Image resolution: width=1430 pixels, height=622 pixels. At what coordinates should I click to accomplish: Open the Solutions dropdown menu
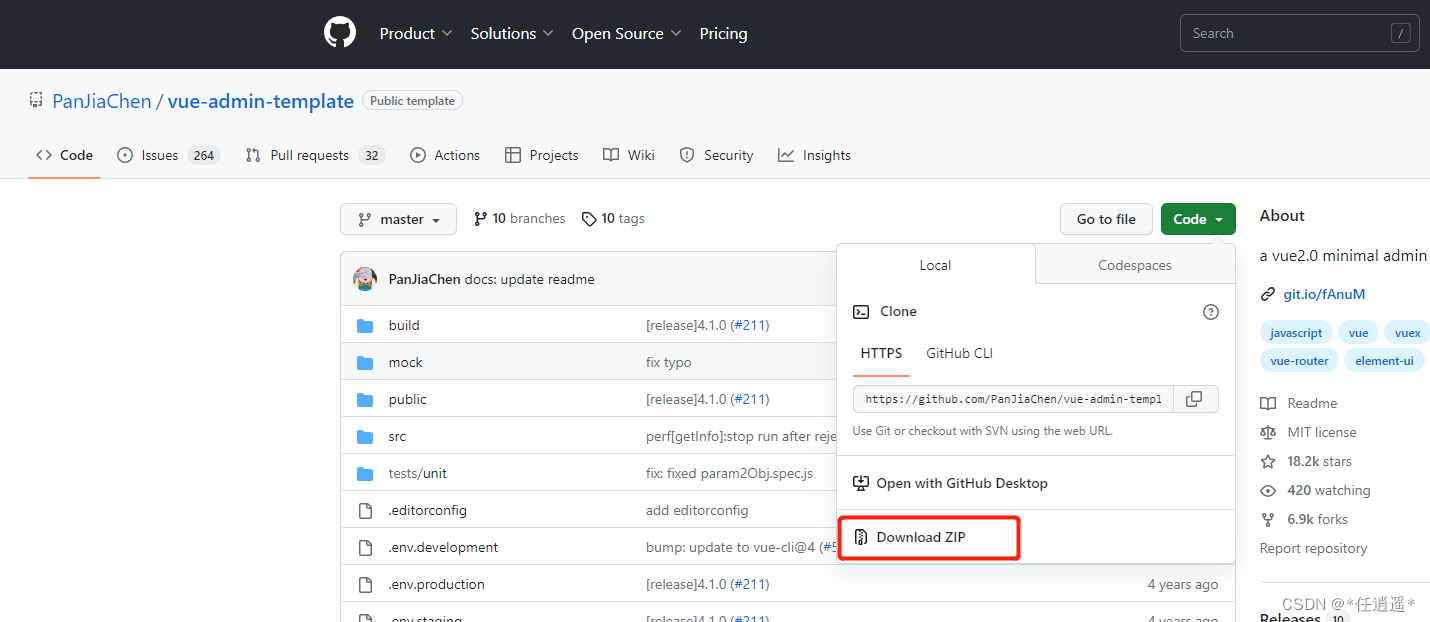512,33
